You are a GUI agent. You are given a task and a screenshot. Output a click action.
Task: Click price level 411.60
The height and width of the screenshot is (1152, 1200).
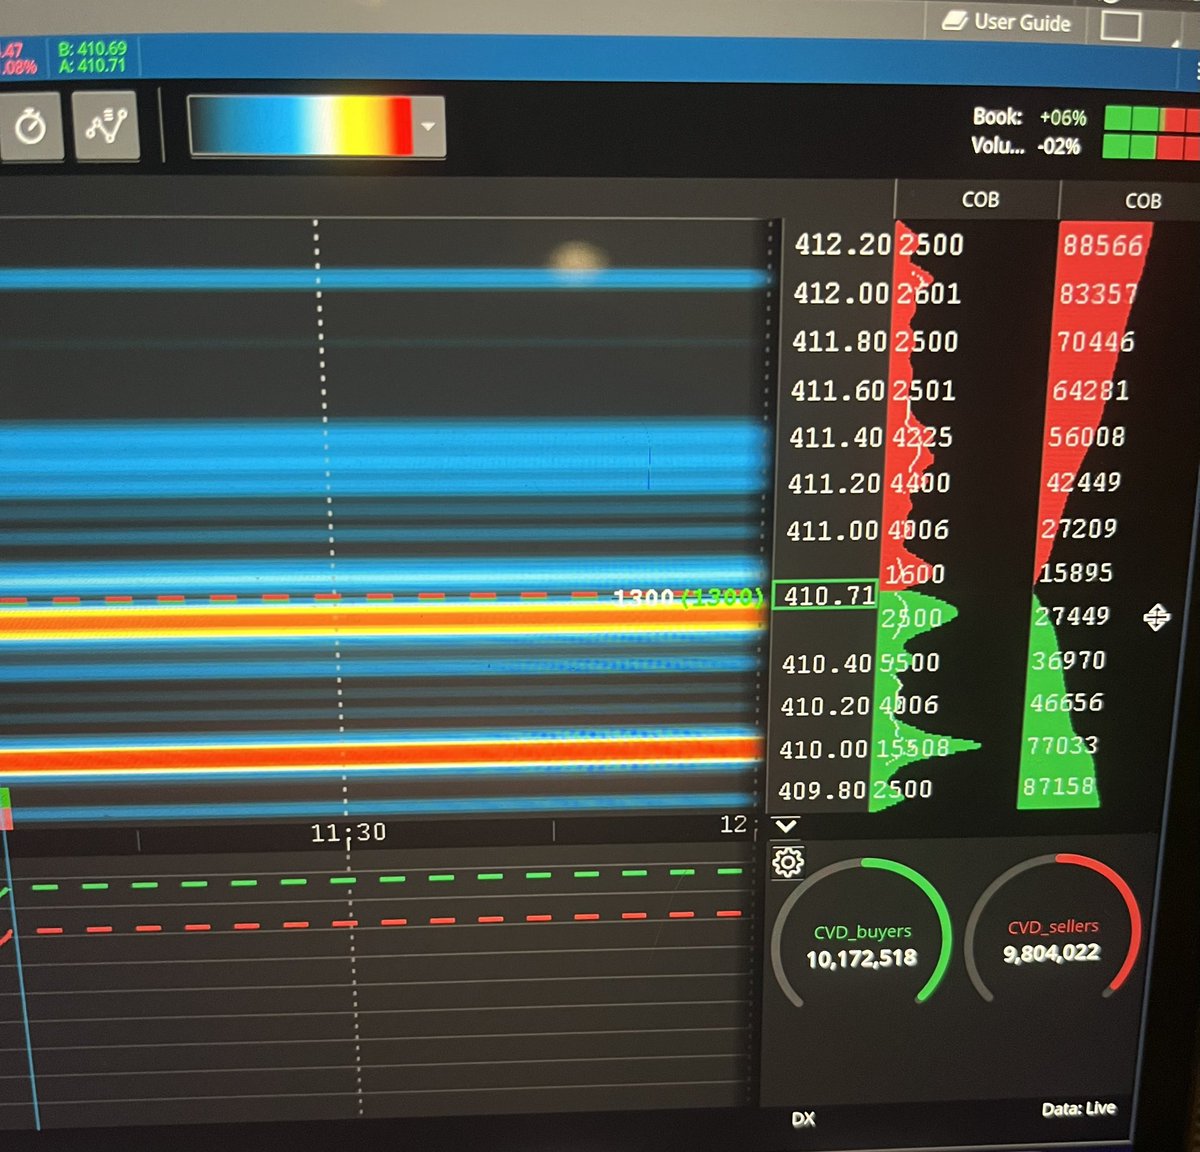pyautogui.click(x=838, y=390)
